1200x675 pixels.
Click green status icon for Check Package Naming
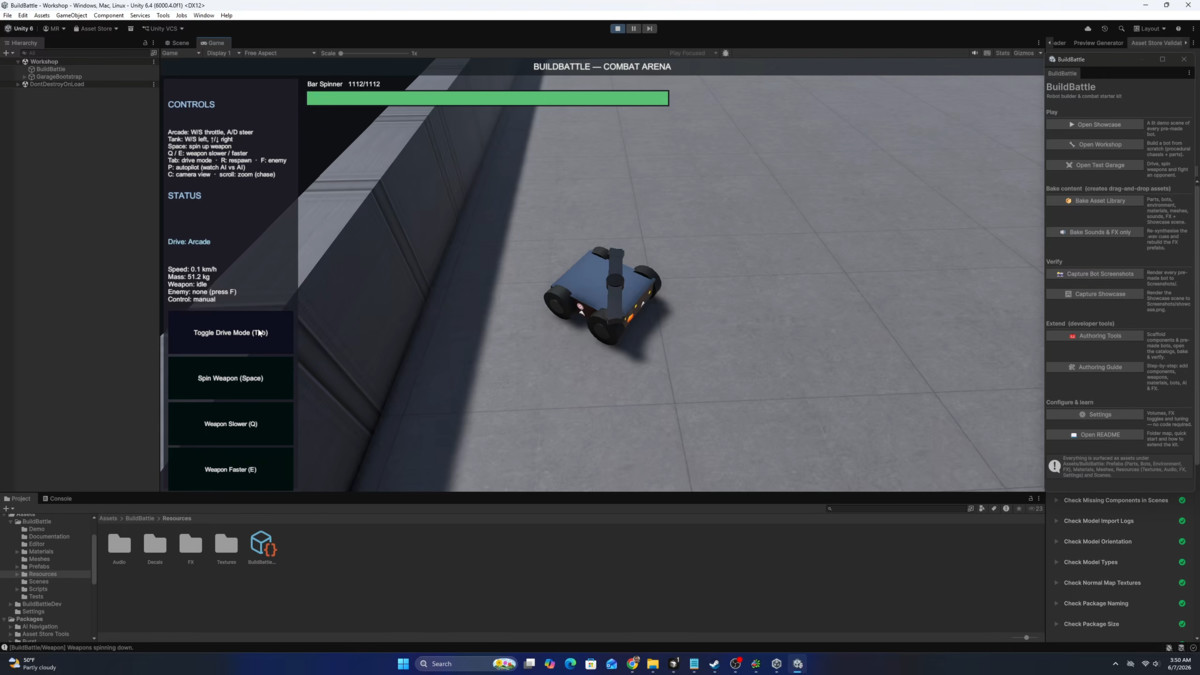(1182, 603)
